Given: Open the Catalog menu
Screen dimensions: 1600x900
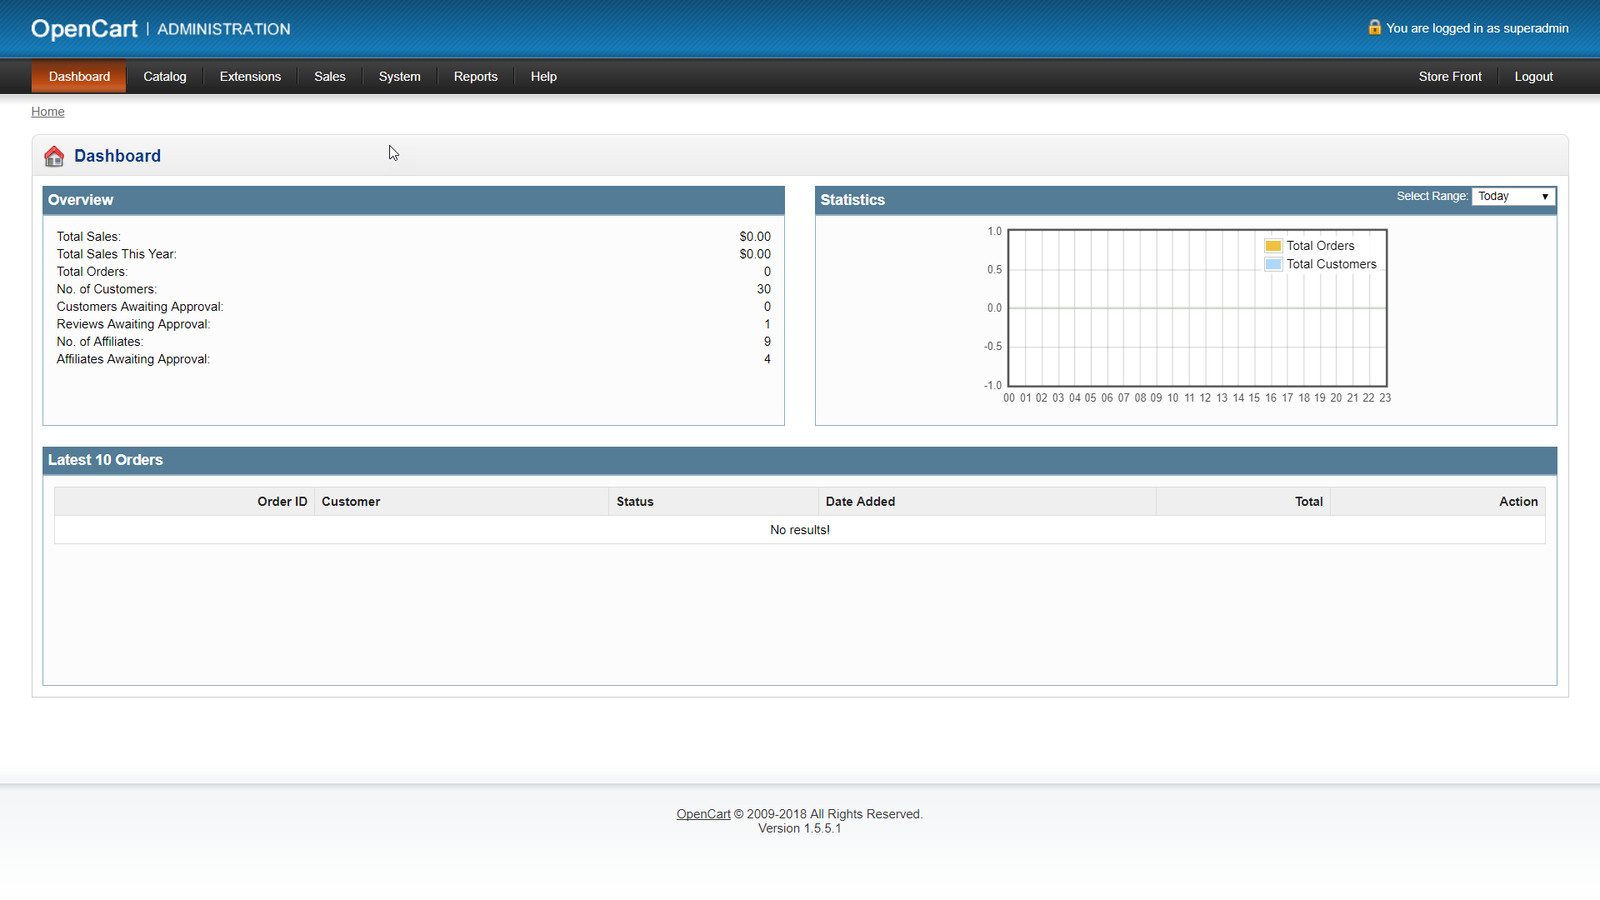Looking at the screenshot, I should tap(165, 77).
